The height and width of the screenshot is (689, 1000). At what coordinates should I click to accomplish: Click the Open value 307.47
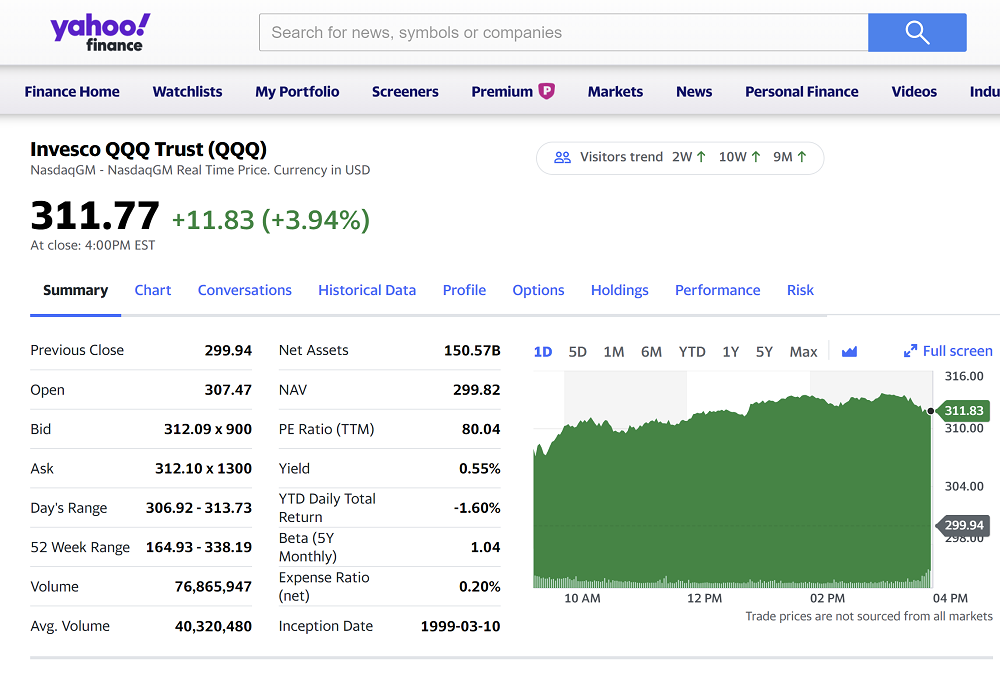click(228, 390)
